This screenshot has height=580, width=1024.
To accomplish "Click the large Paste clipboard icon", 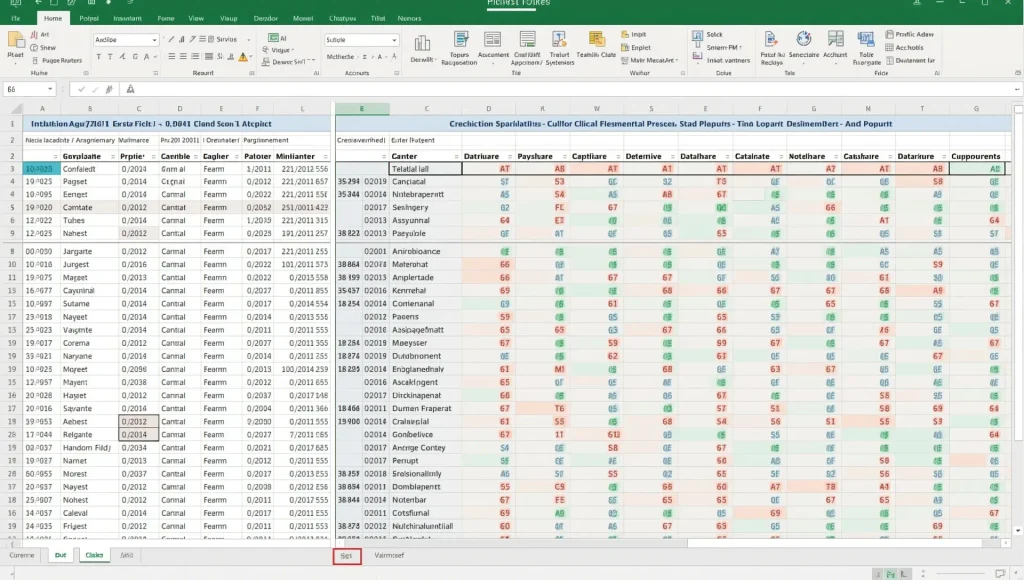I will coord(16,41).
